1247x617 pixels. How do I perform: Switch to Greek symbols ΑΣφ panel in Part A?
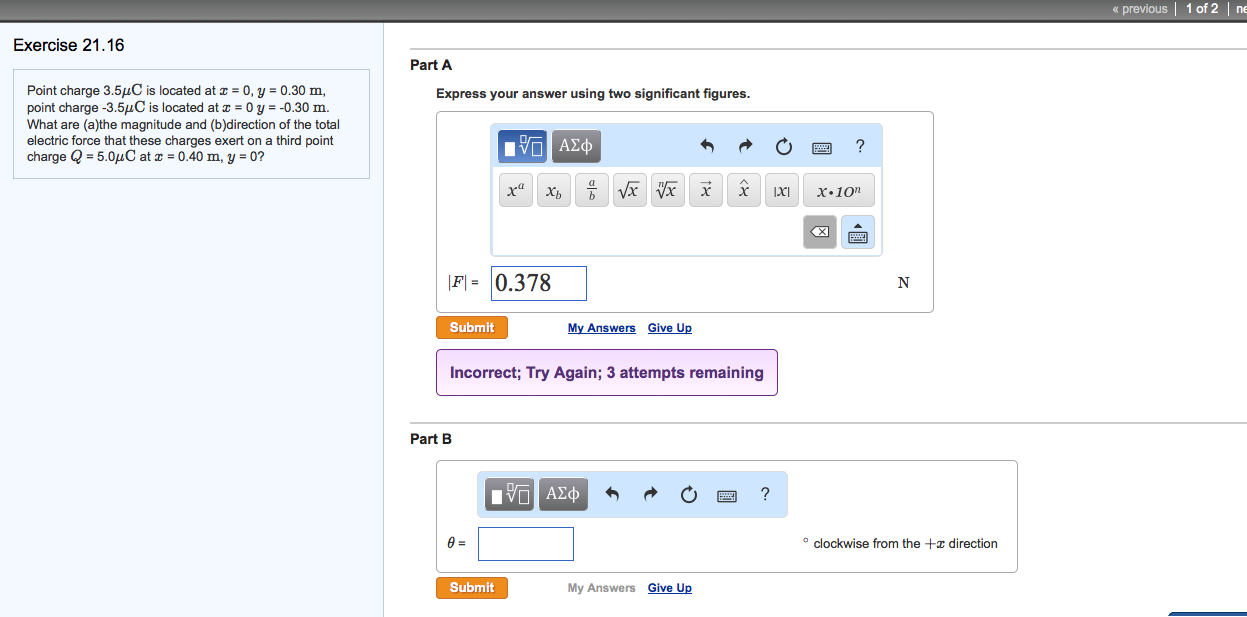pyautogui.click(x=576, y=148)
